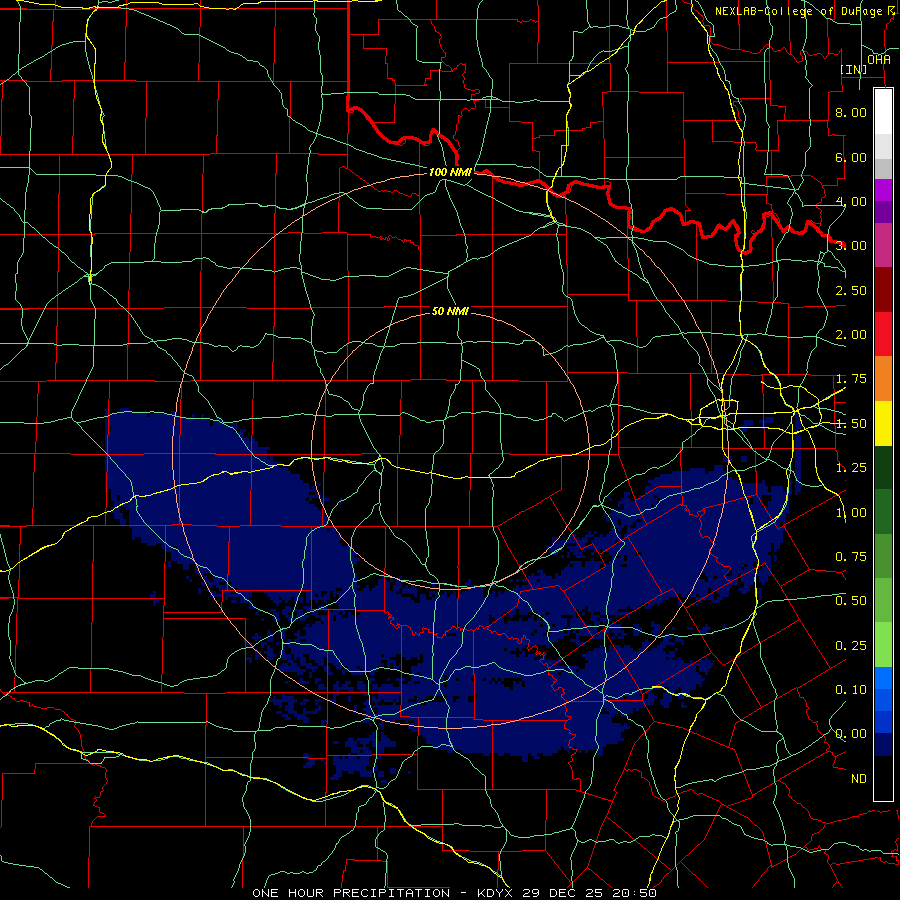
Task: Select the darkest green legend swatch
Action: 883,467
